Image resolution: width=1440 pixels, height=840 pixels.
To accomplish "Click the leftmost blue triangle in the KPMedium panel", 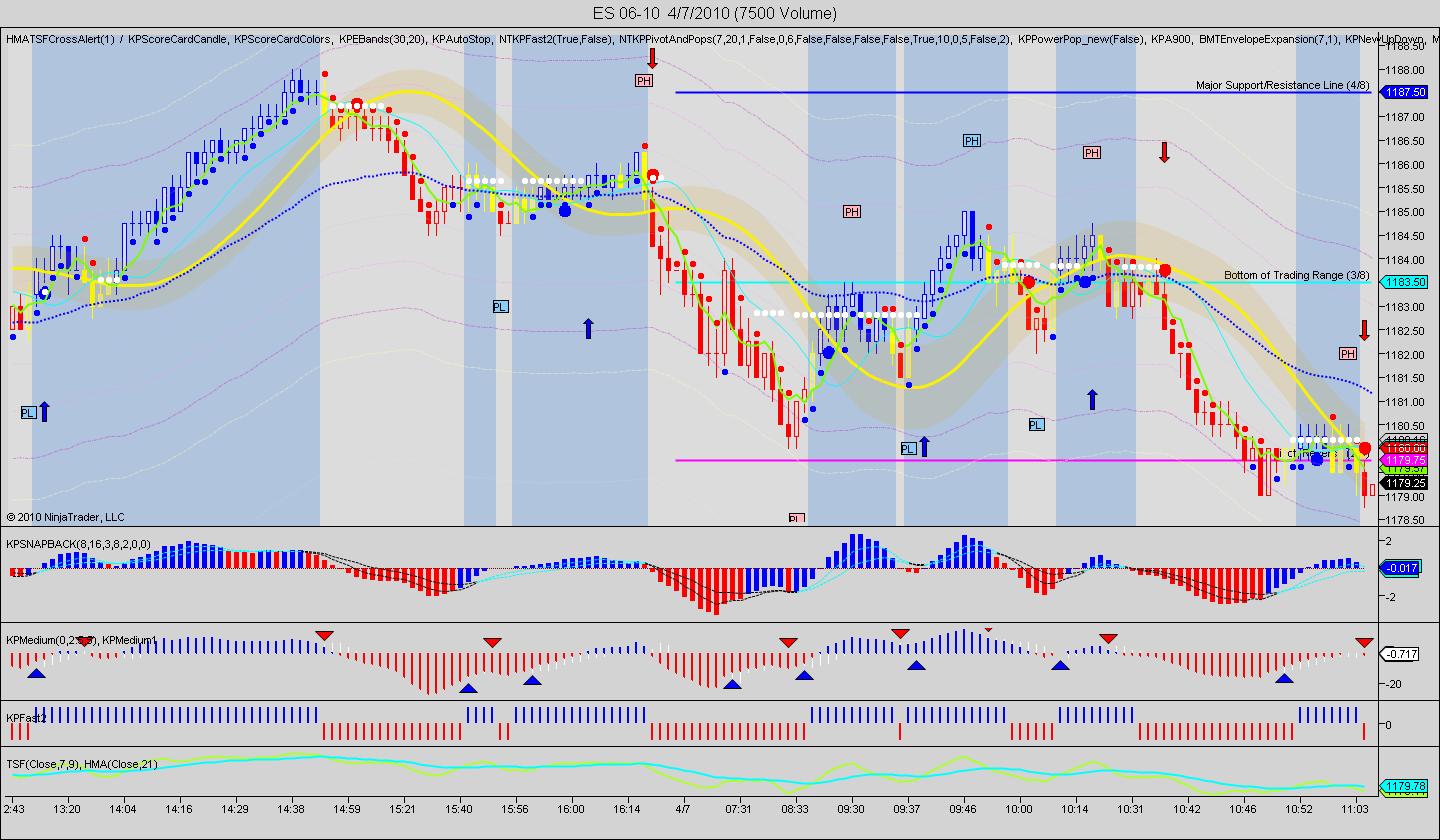I will tap(36, 675).
